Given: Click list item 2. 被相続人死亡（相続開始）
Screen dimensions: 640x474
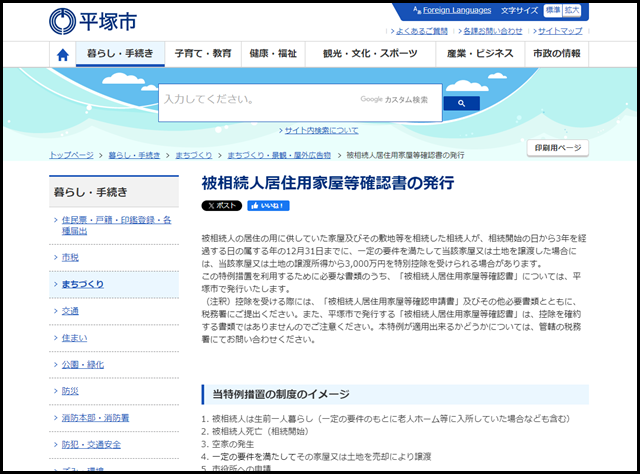Looking at the screenshot, I should (x=255, y=431).
